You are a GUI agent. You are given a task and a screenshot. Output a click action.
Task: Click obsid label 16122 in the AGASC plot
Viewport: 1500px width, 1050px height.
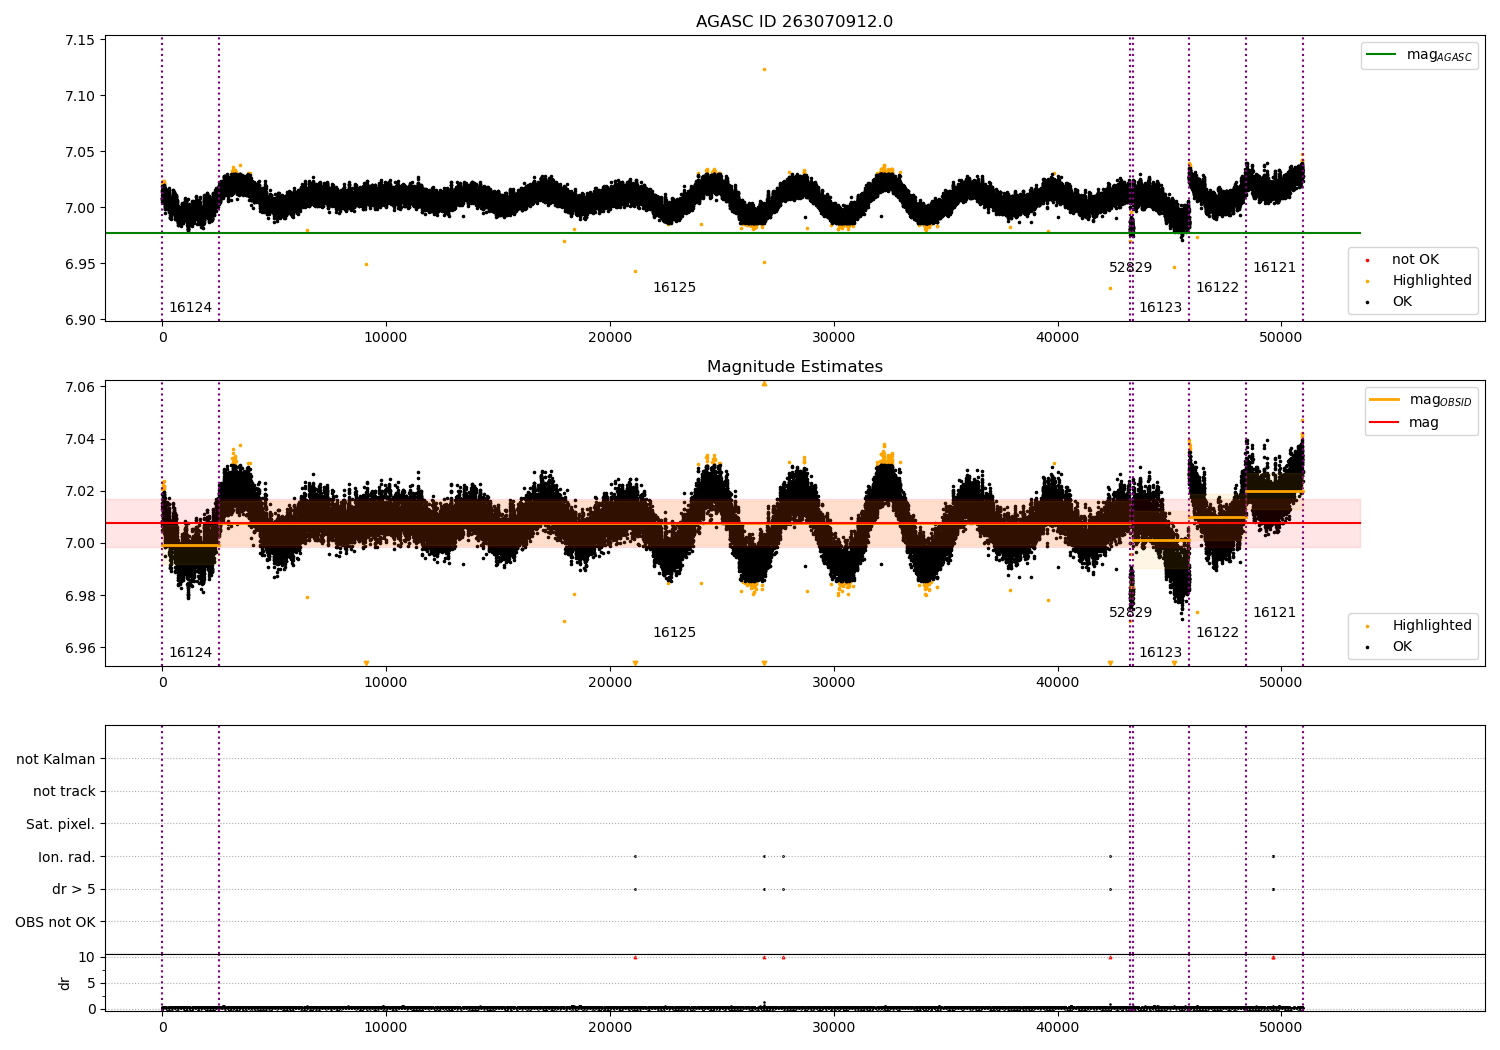coord(1217,288)
